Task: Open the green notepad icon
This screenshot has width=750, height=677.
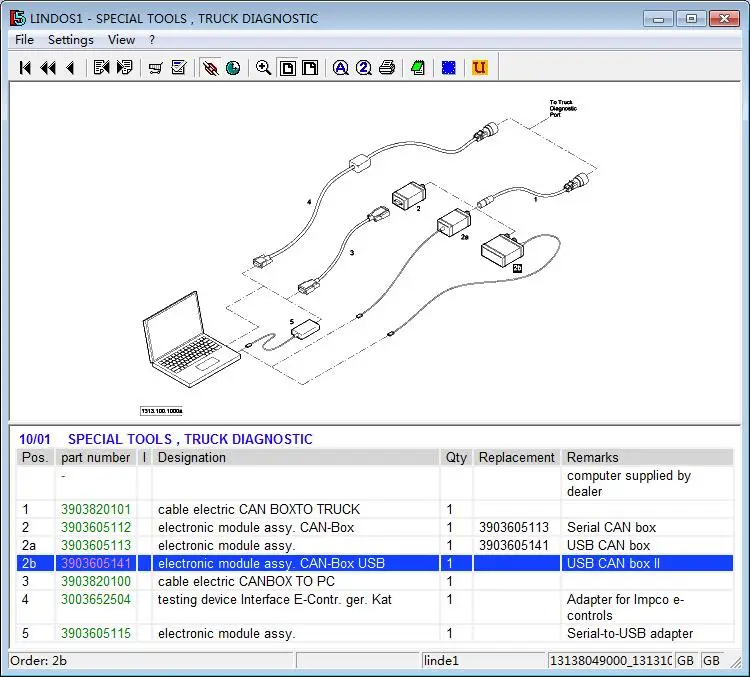Action: click(418, 67)
